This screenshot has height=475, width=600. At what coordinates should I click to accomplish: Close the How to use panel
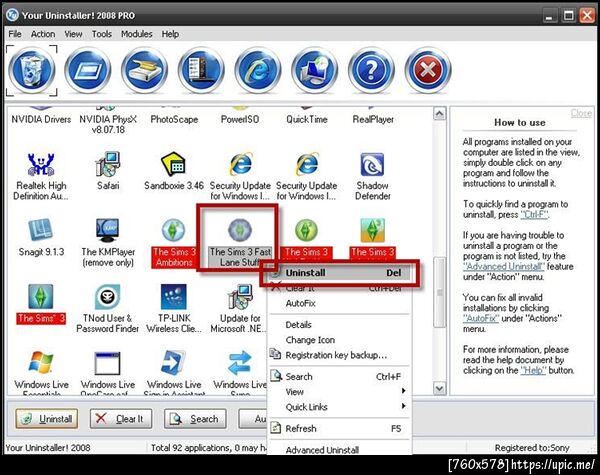pyautogui.click(x=581, y=113)
